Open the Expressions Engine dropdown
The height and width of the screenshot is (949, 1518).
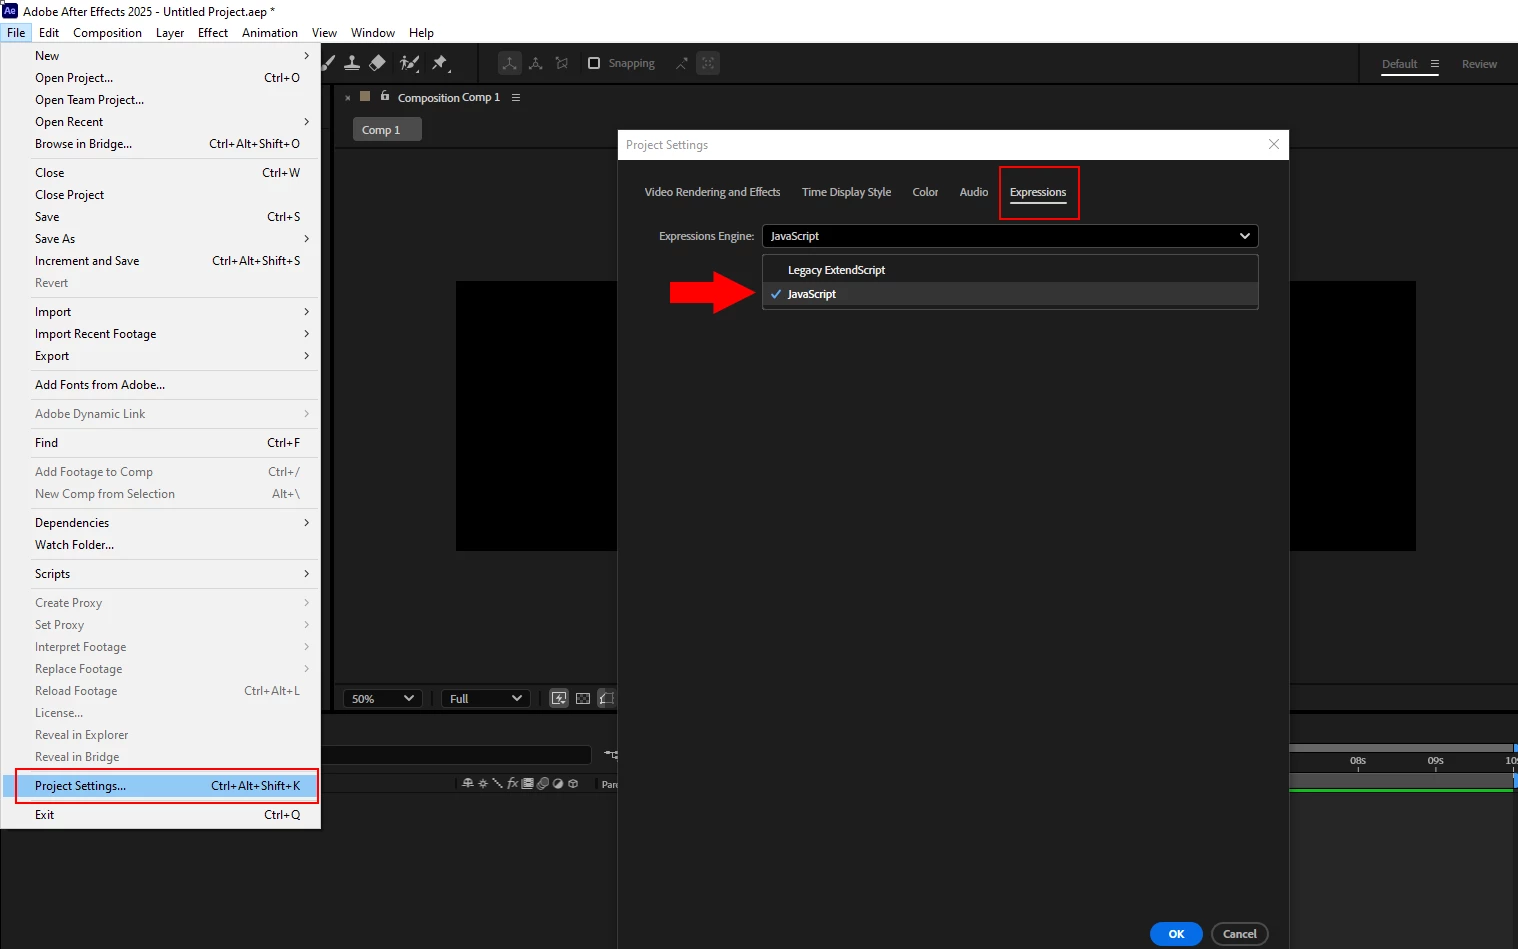(1010, 236)
